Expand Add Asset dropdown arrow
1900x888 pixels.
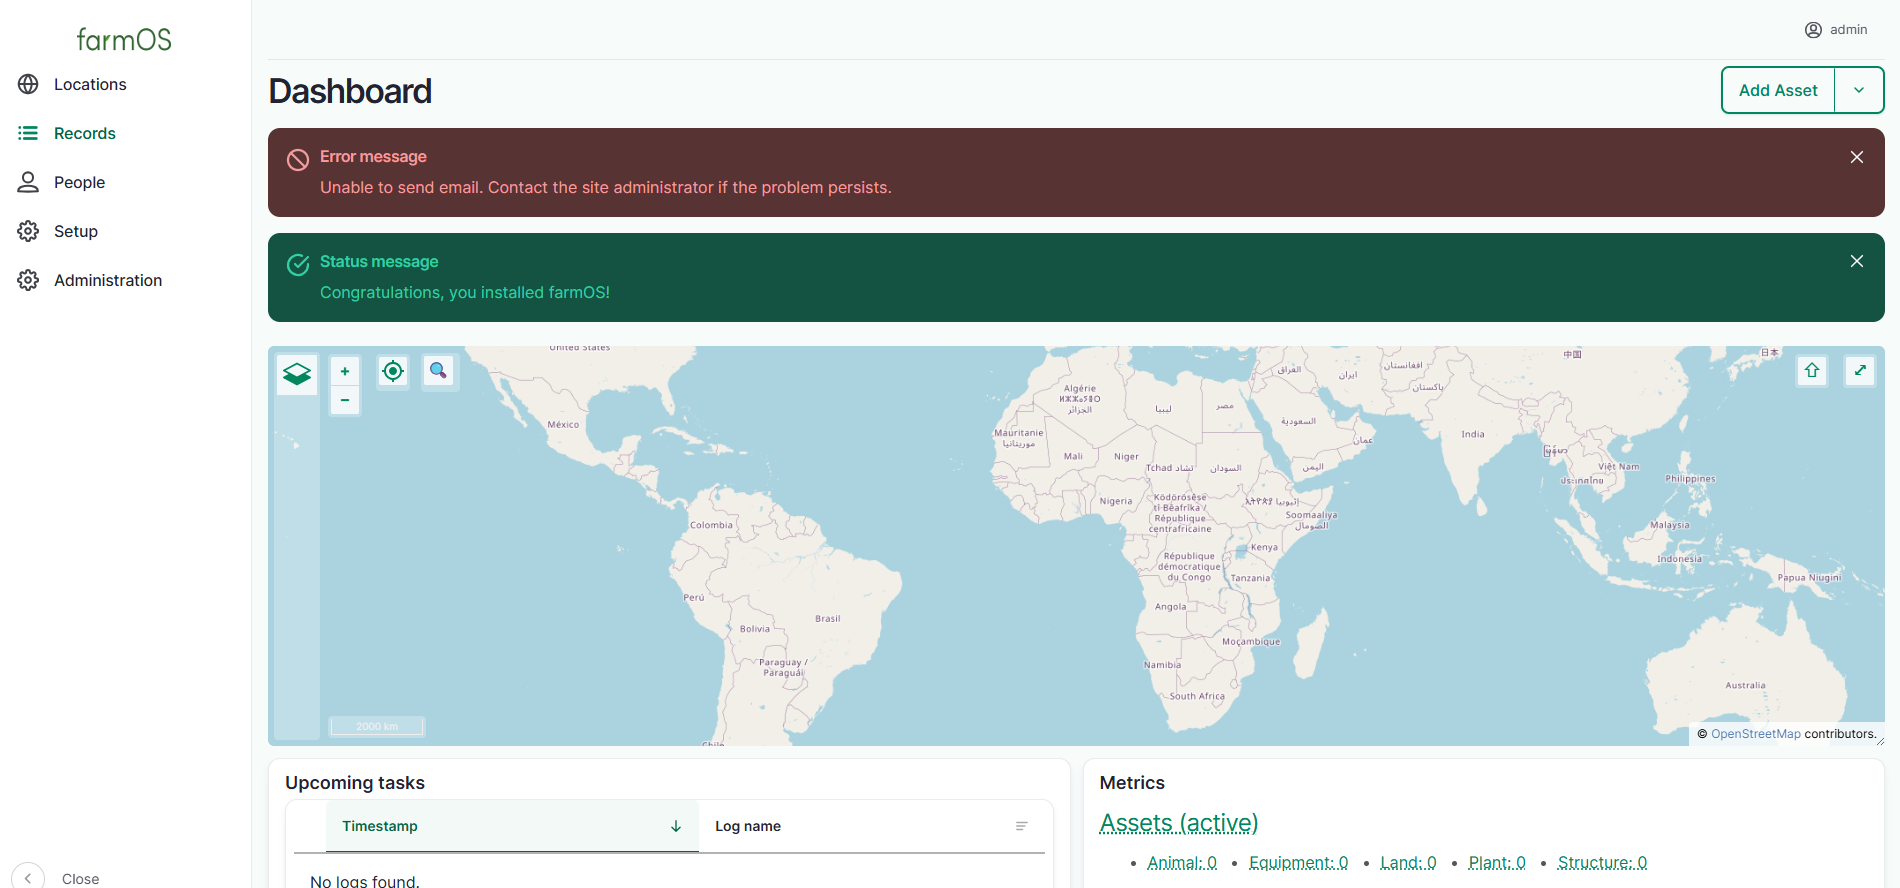1859,90
